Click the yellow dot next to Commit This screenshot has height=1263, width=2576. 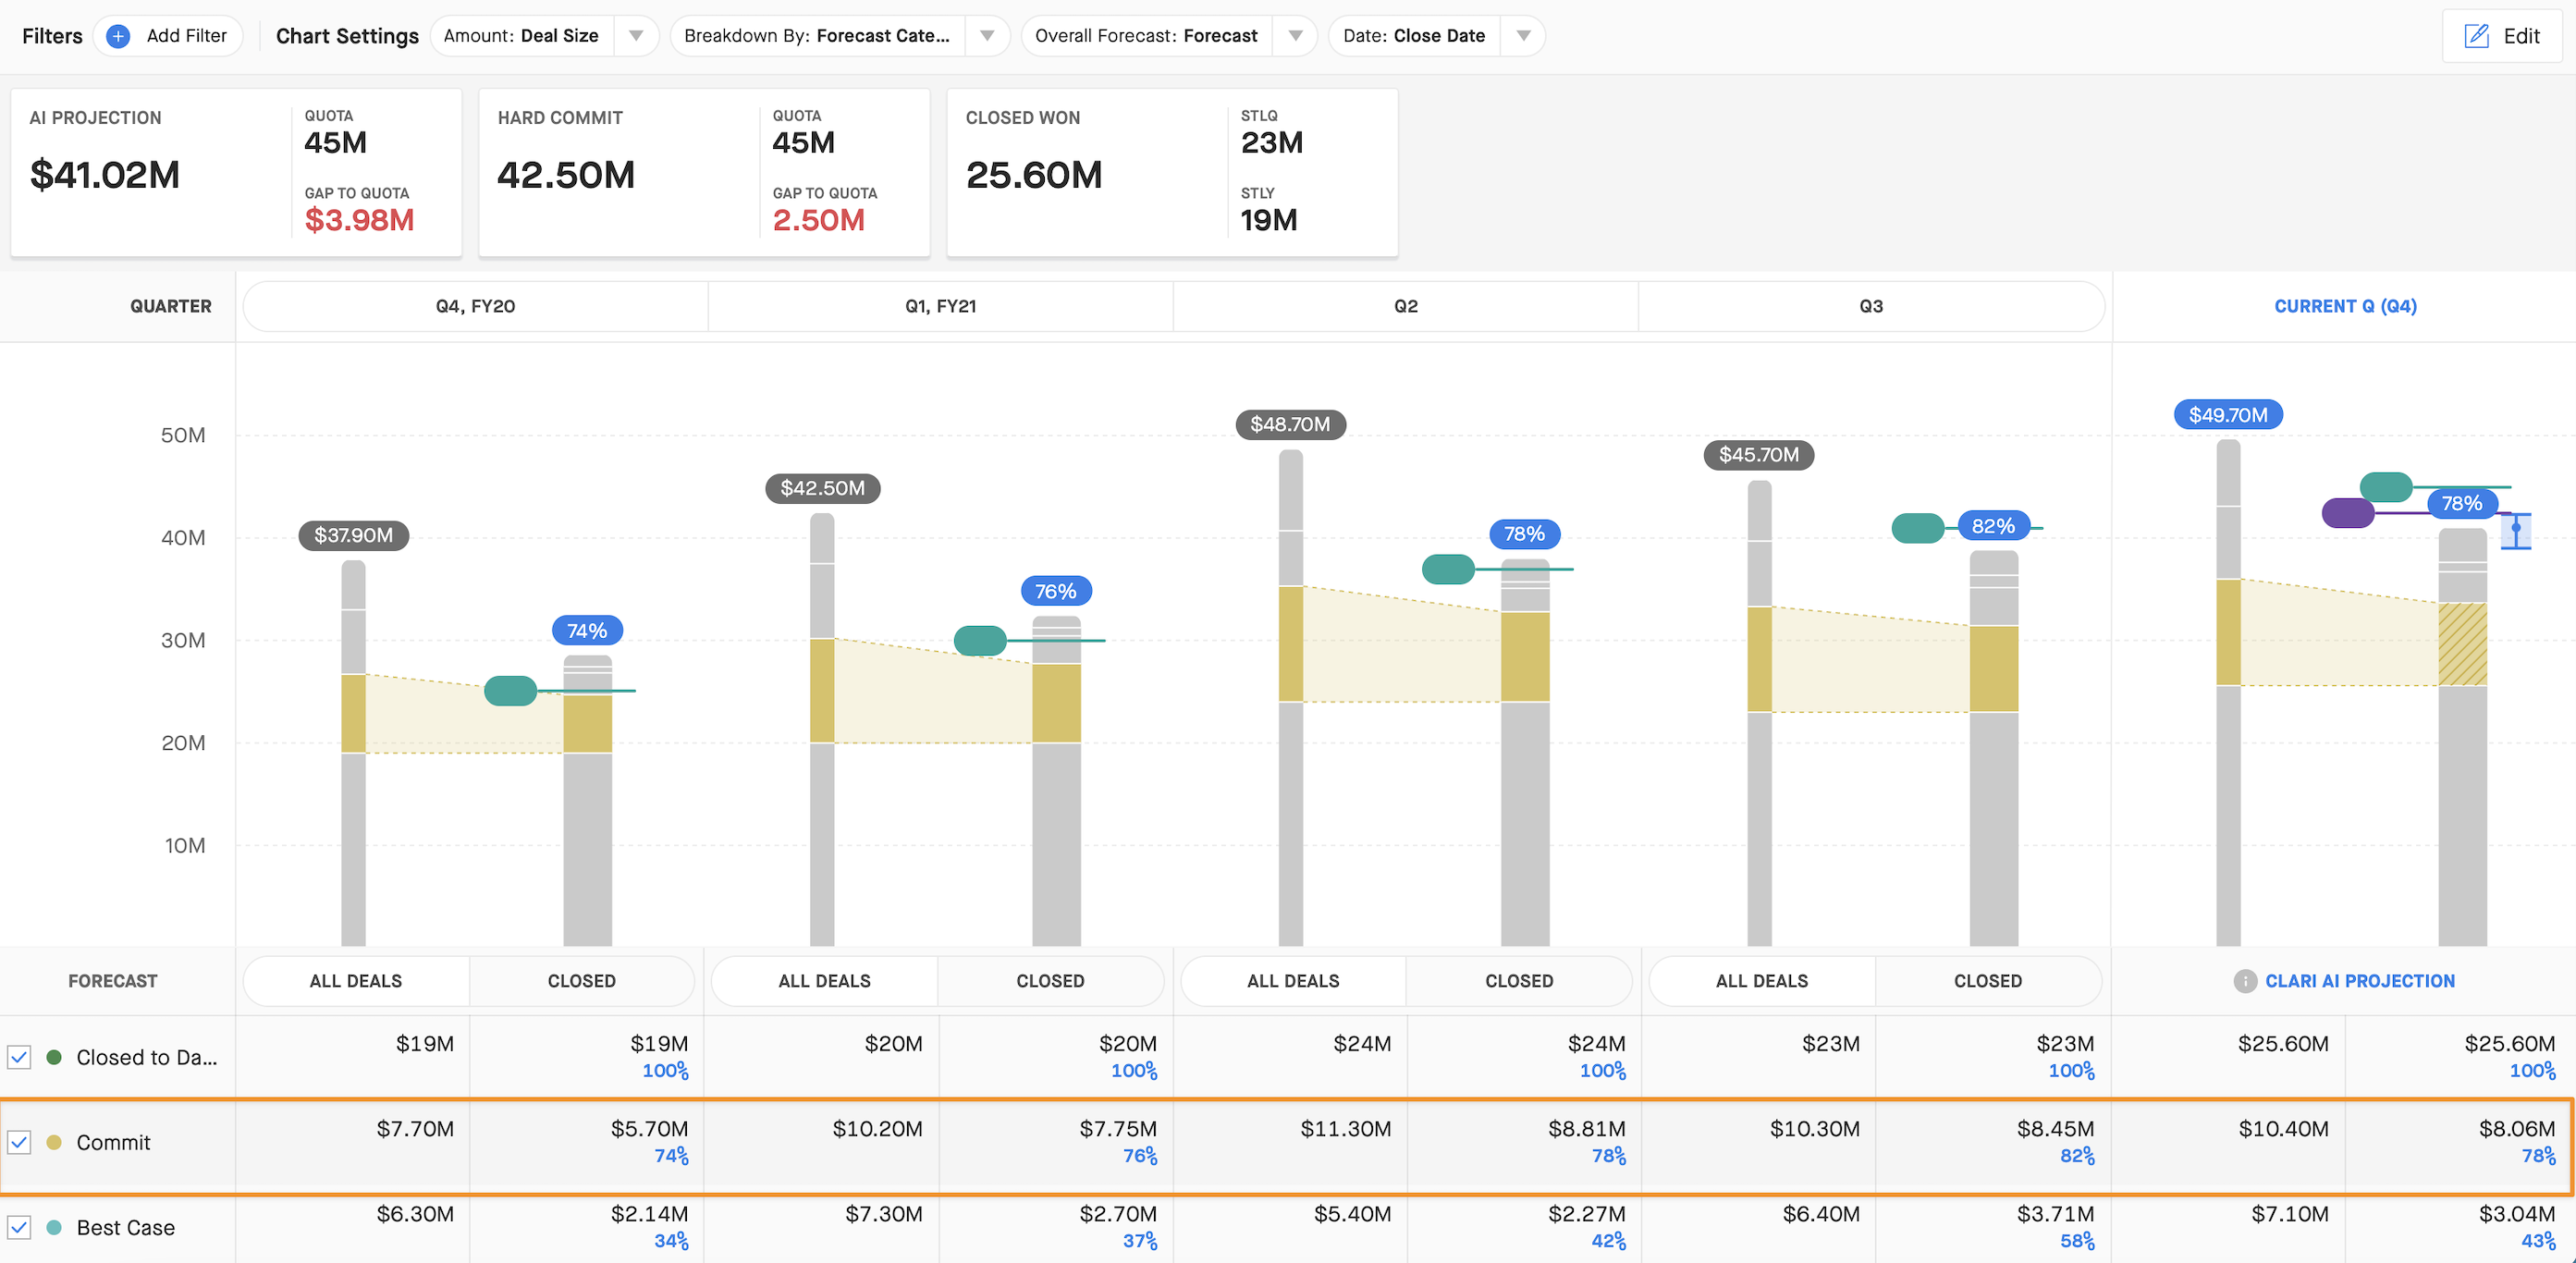[54, 1142]
